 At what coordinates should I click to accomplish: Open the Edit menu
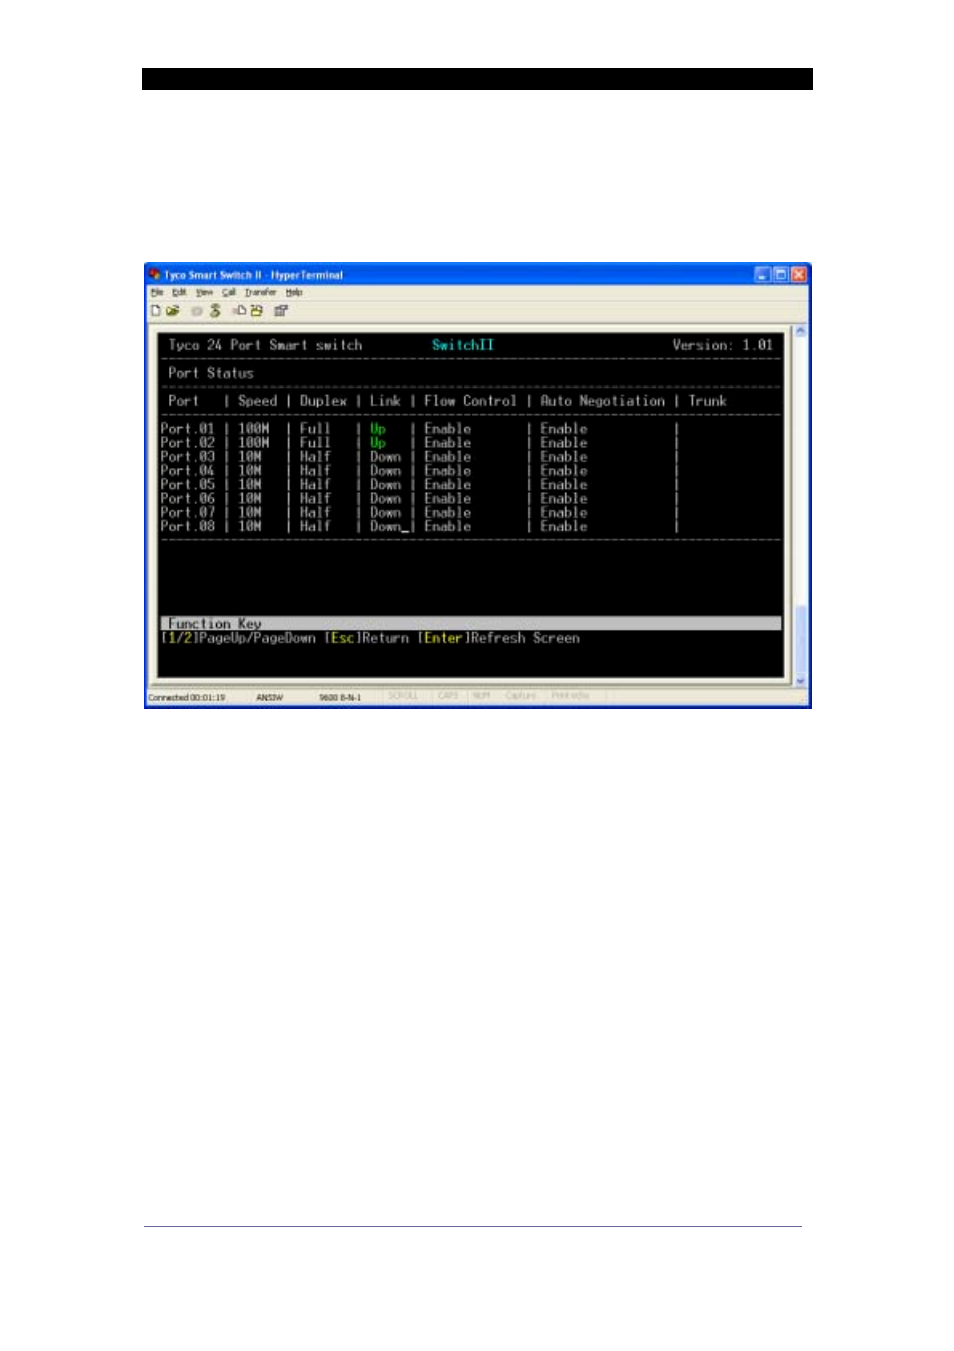(179, 293)
